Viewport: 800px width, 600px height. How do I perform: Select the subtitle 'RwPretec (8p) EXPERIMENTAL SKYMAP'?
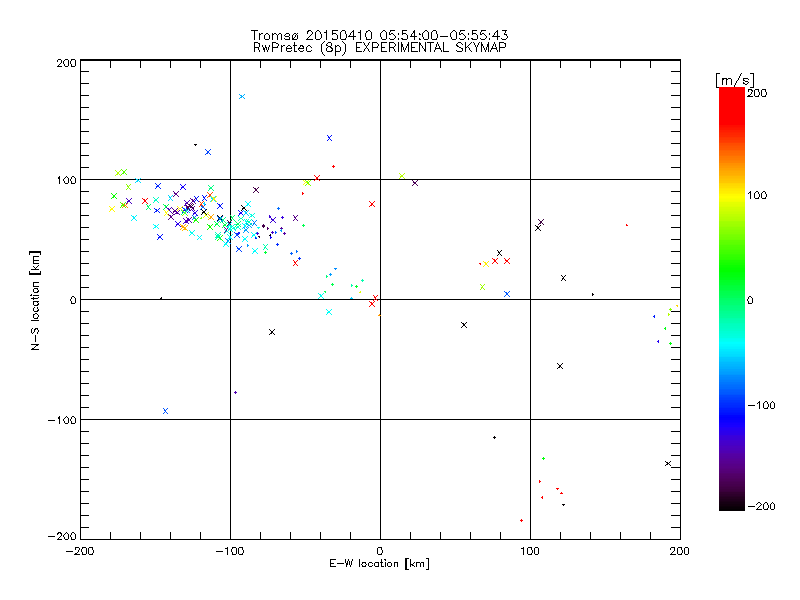pos(380,47)
